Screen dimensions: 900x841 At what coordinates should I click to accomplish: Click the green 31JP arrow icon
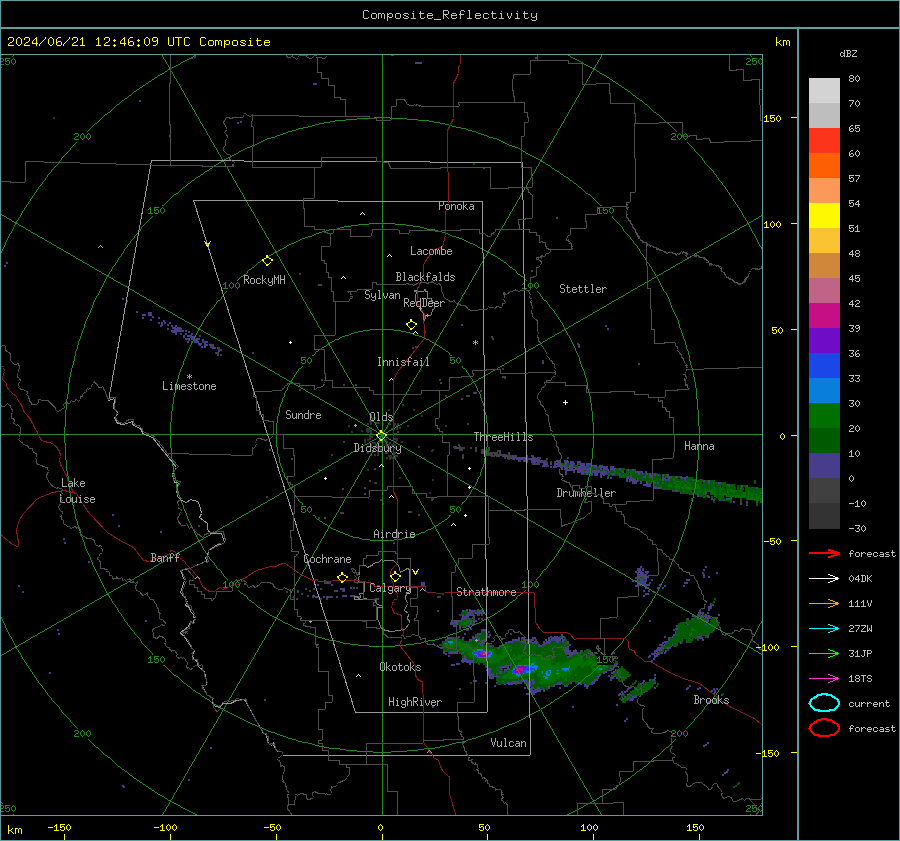[x=824, y=653]
